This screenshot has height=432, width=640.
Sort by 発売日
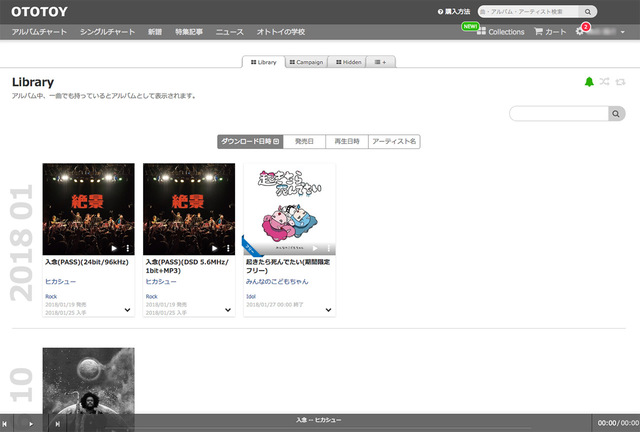point(304,141)
